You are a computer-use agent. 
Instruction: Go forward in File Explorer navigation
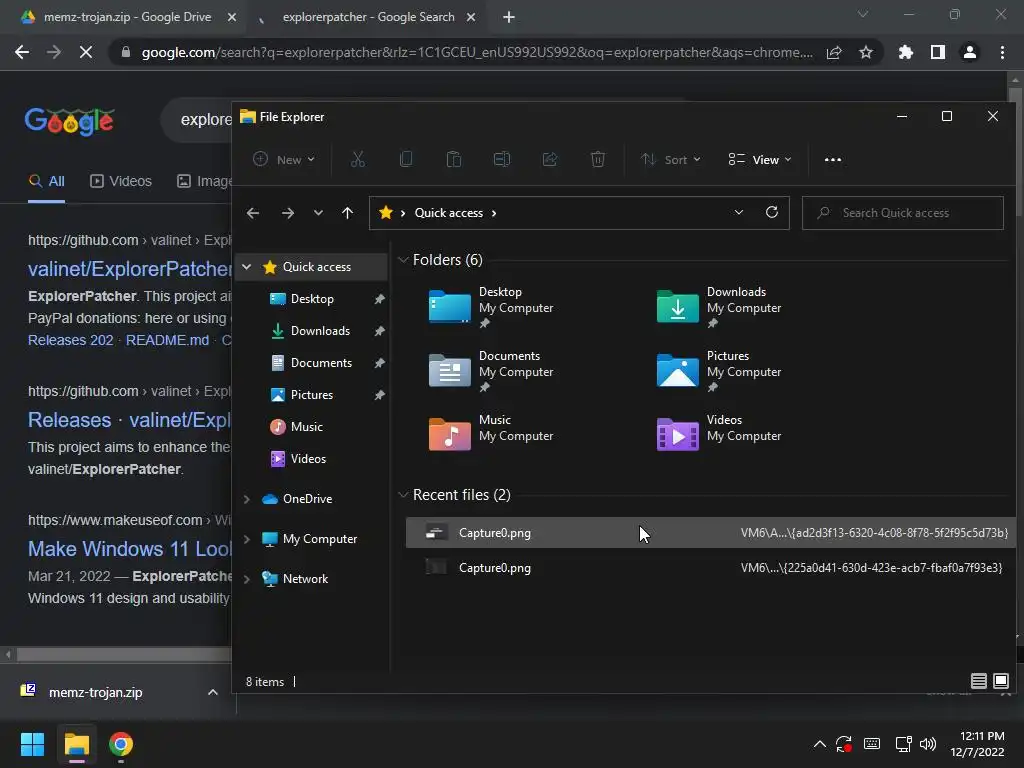[x=287, y=213]
